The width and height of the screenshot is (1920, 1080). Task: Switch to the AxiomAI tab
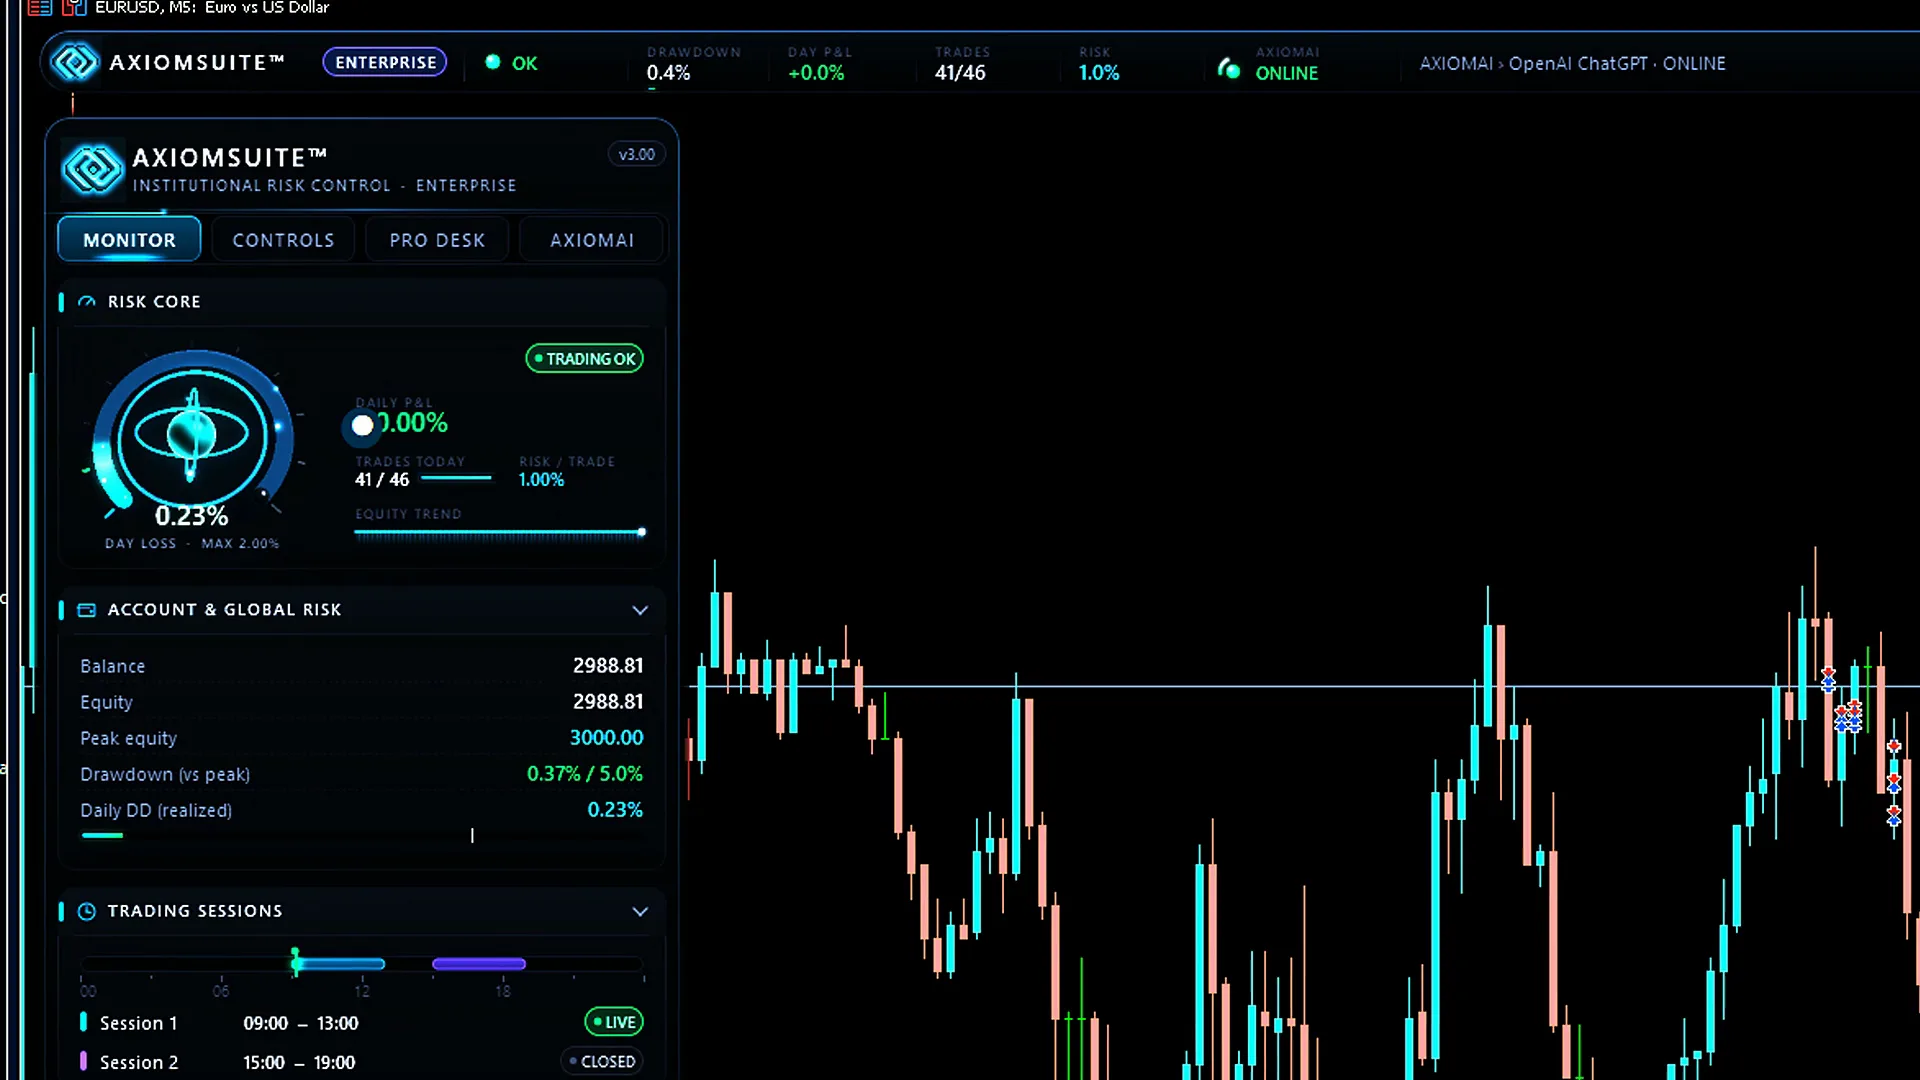pyautogui.click(x=592, y=240)
